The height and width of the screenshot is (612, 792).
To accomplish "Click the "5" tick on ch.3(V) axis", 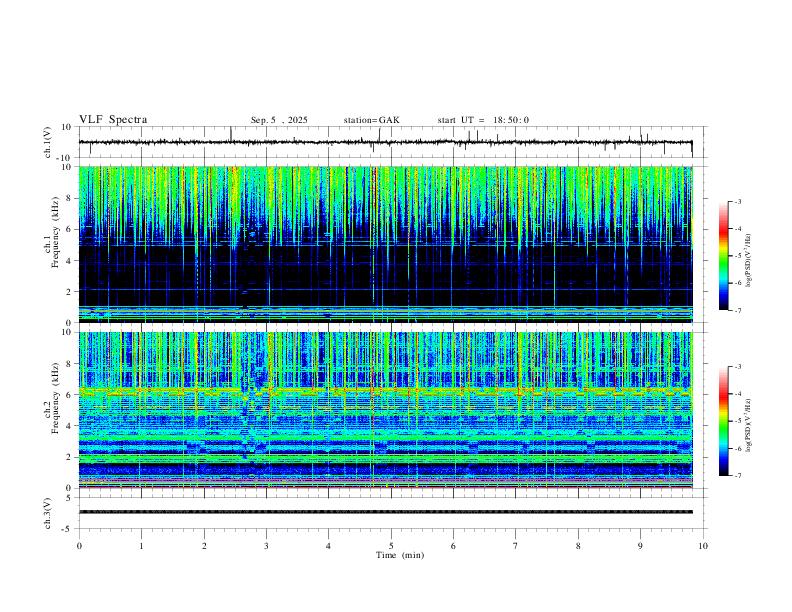I will coord(70,498).
